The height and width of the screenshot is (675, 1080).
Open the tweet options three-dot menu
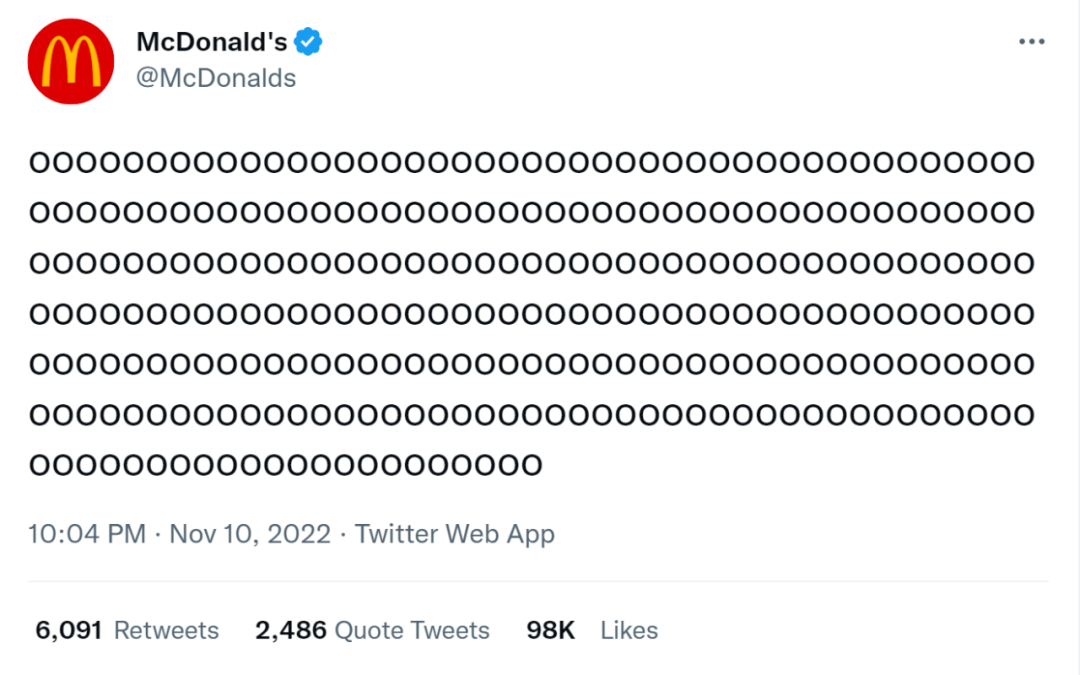tap(1031, 42)
